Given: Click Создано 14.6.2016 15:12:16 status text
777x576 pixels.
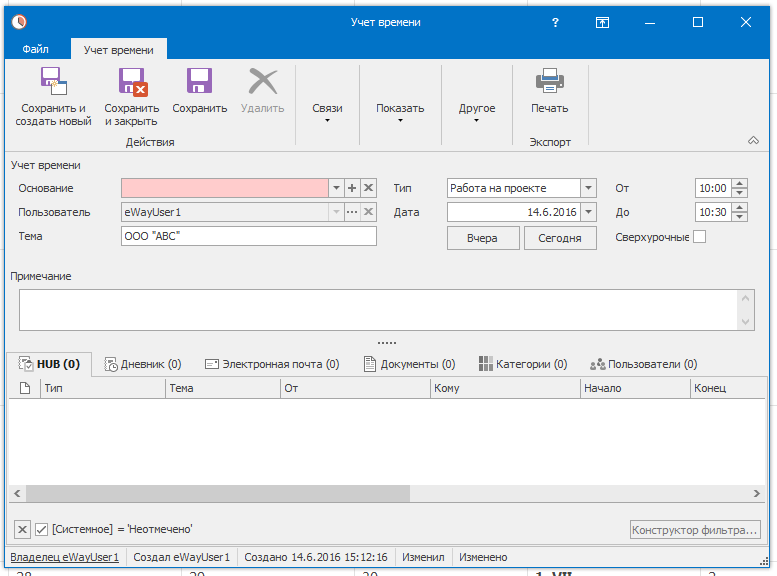Looking at the screenshot, I should (x=316, y=557).
